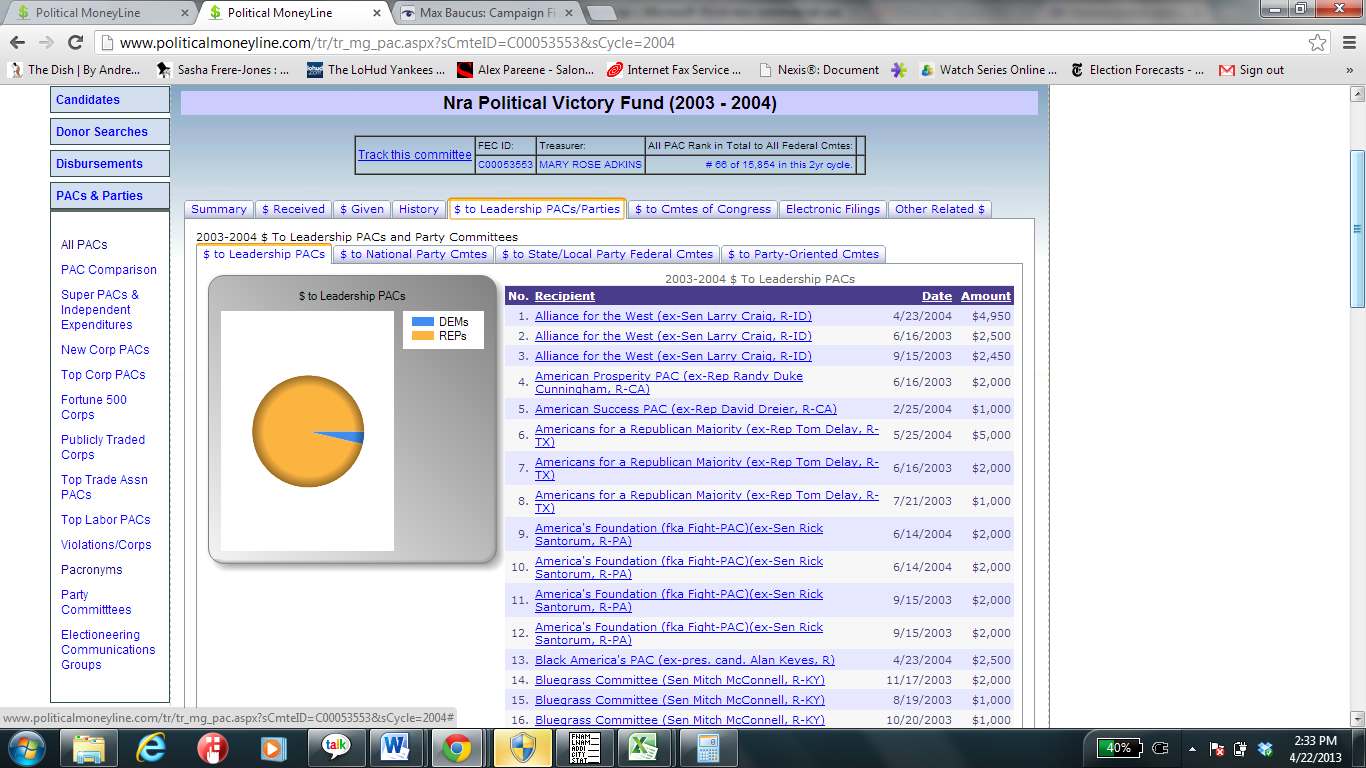Open the Gmail Sign out bookmark

(1251, 70)
